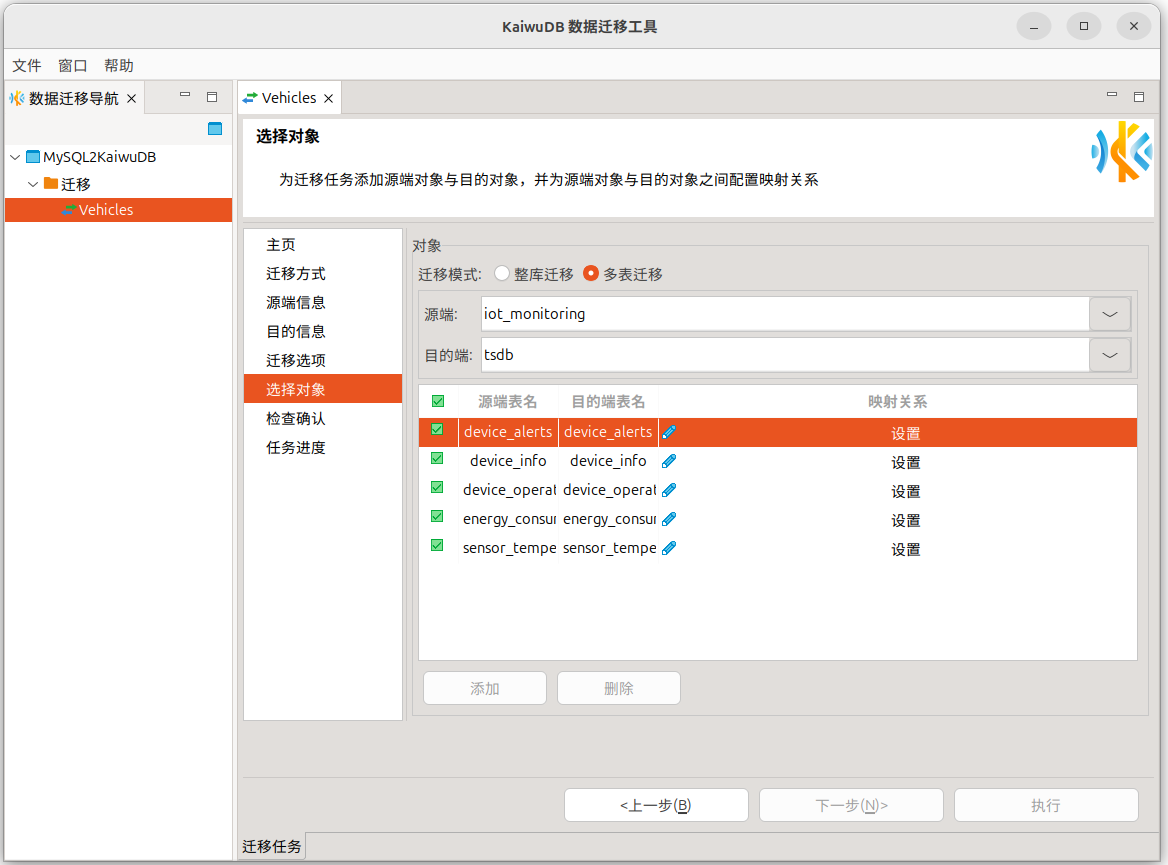Select the Vehicles task in navigation tree
The height and width of the screenshot is (865, 1168).
(105, 210)
